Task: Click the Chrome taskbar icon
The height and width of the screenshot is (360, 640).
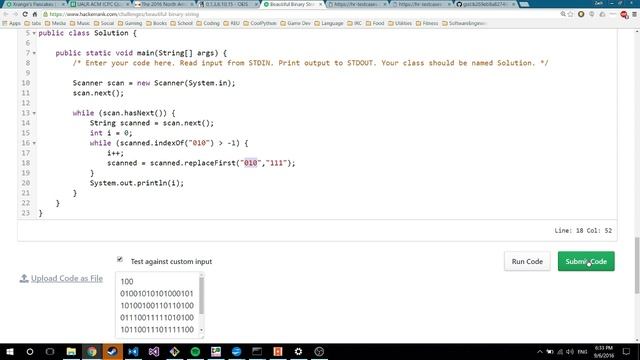Action: coord(92,351)
